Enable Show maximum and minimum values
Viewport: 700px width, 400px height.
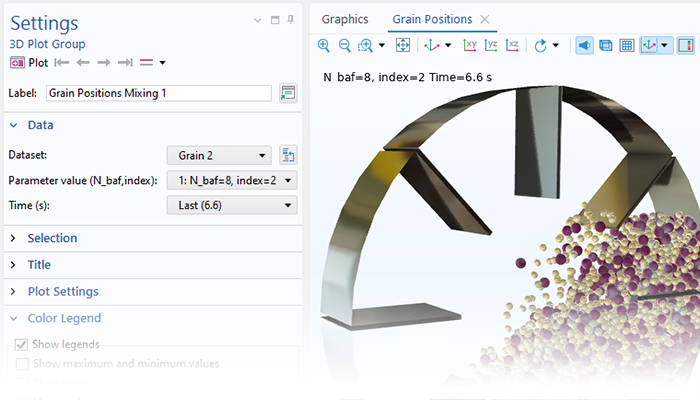[x=22, y=364]
